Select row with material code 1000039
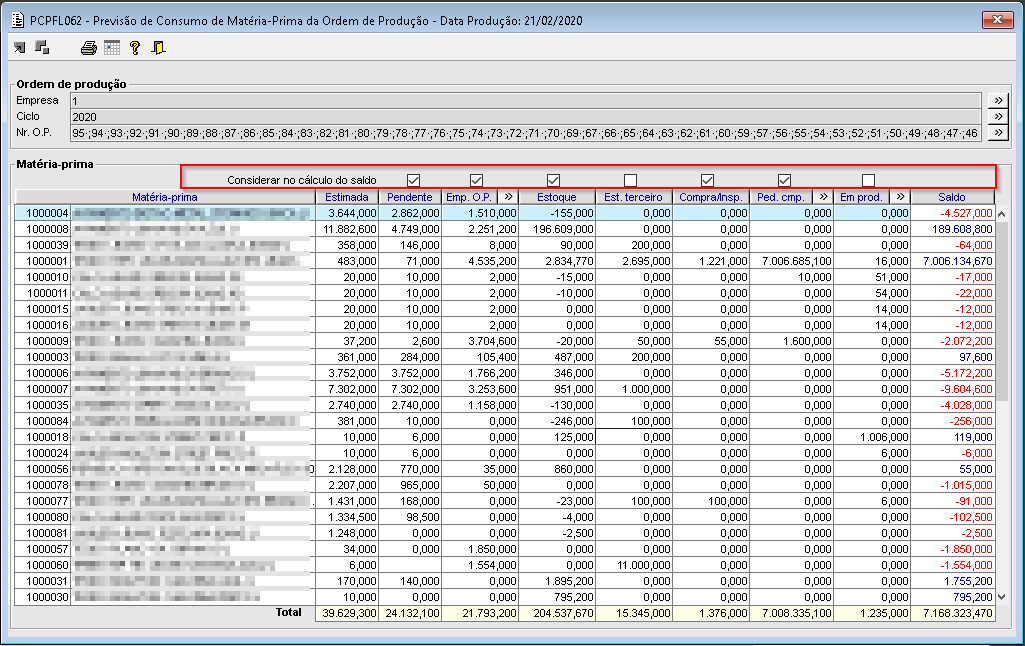Viewport: 1025px width, 646px height. 505,245
